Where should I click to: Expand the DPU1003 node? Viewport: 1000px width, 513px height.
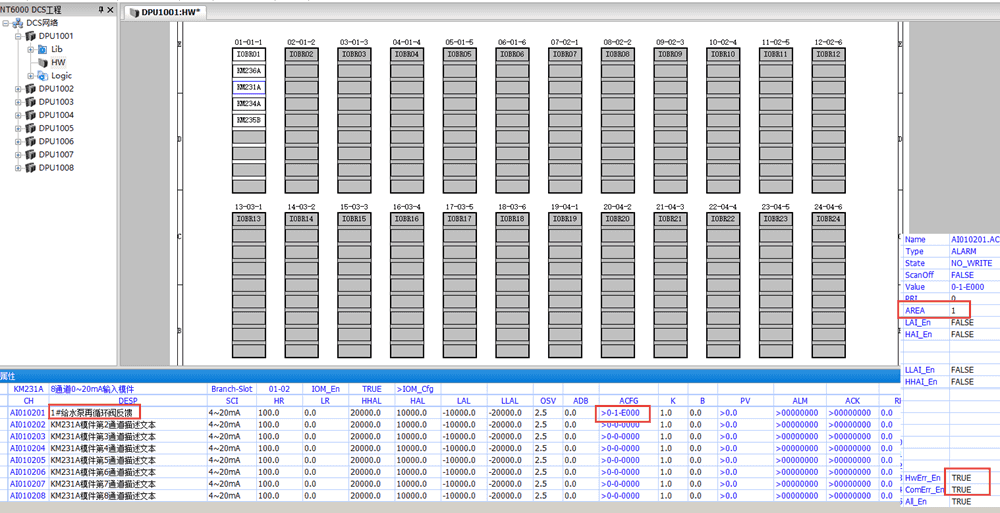click(18, 102)
